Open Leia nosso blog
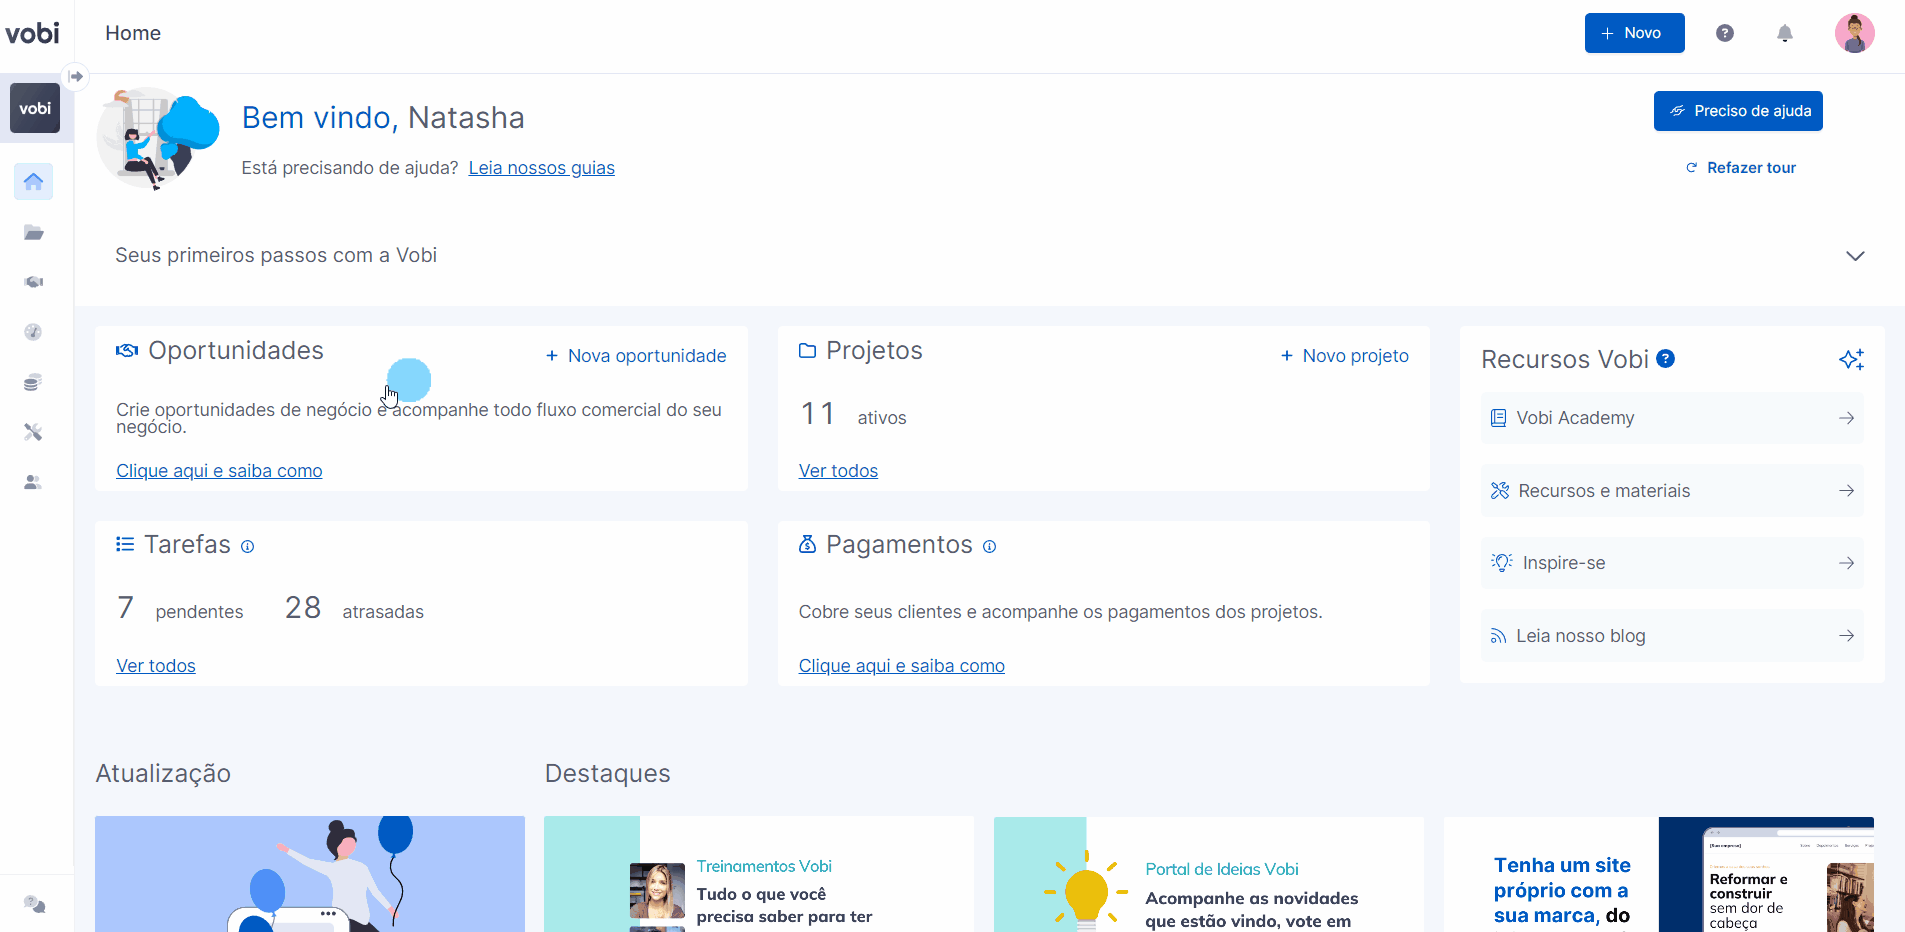The image size is (1905, 932). [x=1672, y=636]
